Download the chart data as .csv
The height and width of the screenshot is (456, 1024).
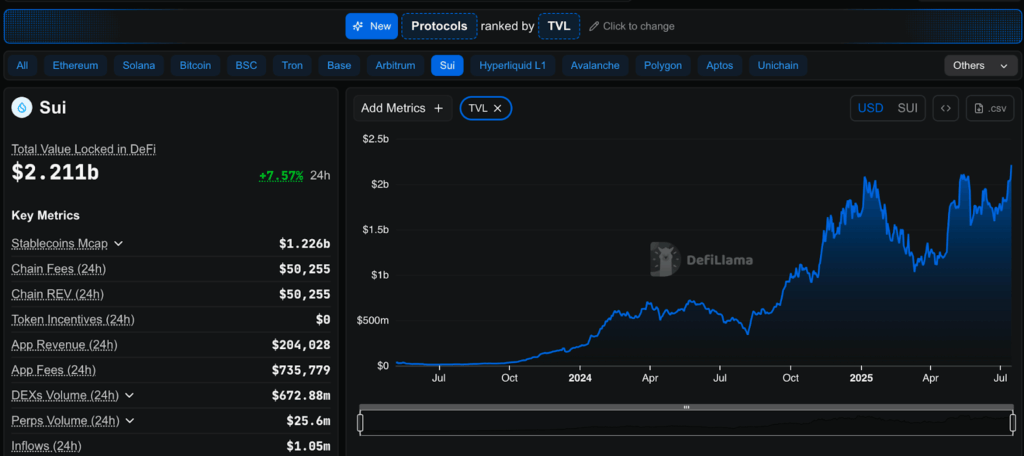pos(990,108)
